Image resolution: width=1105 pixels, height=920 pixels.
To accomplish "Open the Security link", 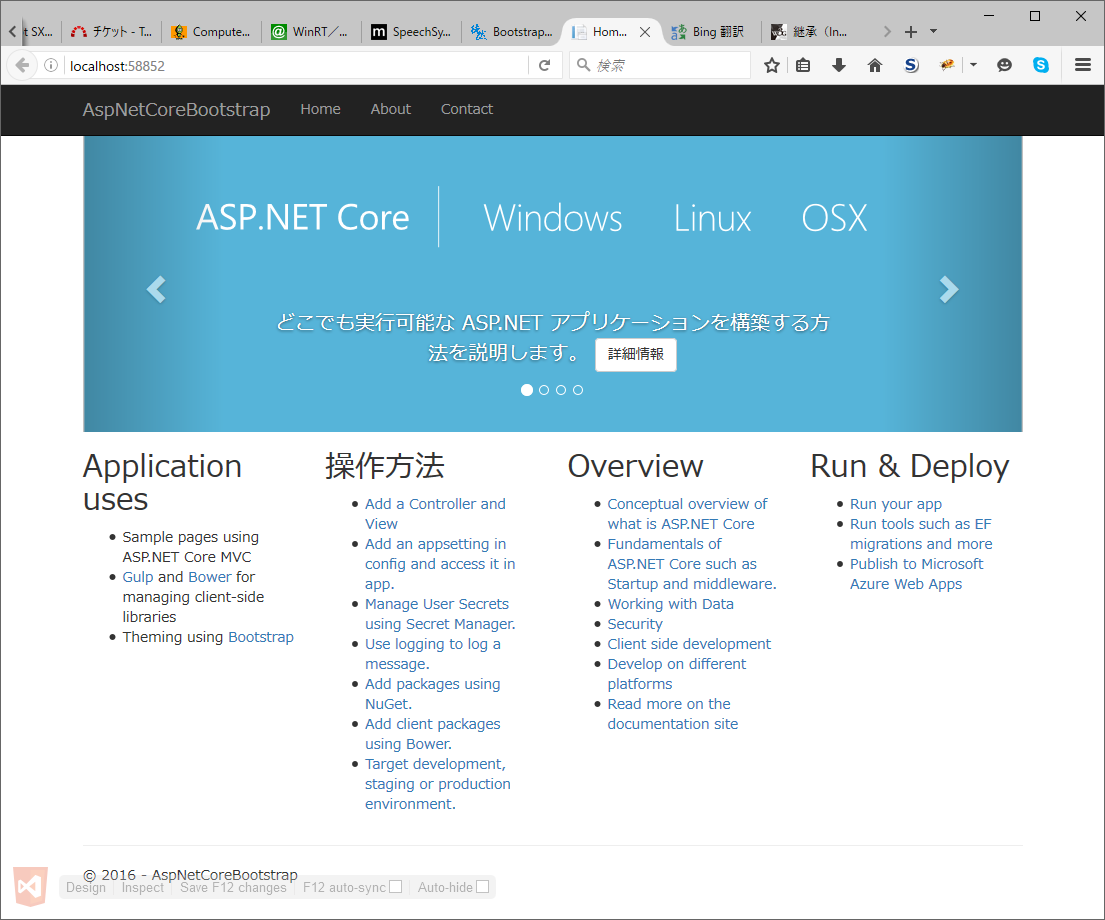I will tap(635, 624).
